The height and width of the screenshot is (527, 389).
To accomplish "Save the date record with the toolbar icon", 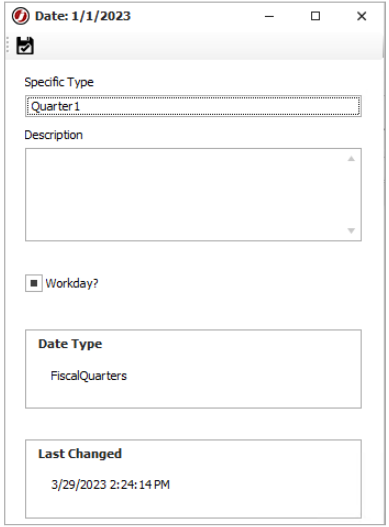I will pos(25,46).
